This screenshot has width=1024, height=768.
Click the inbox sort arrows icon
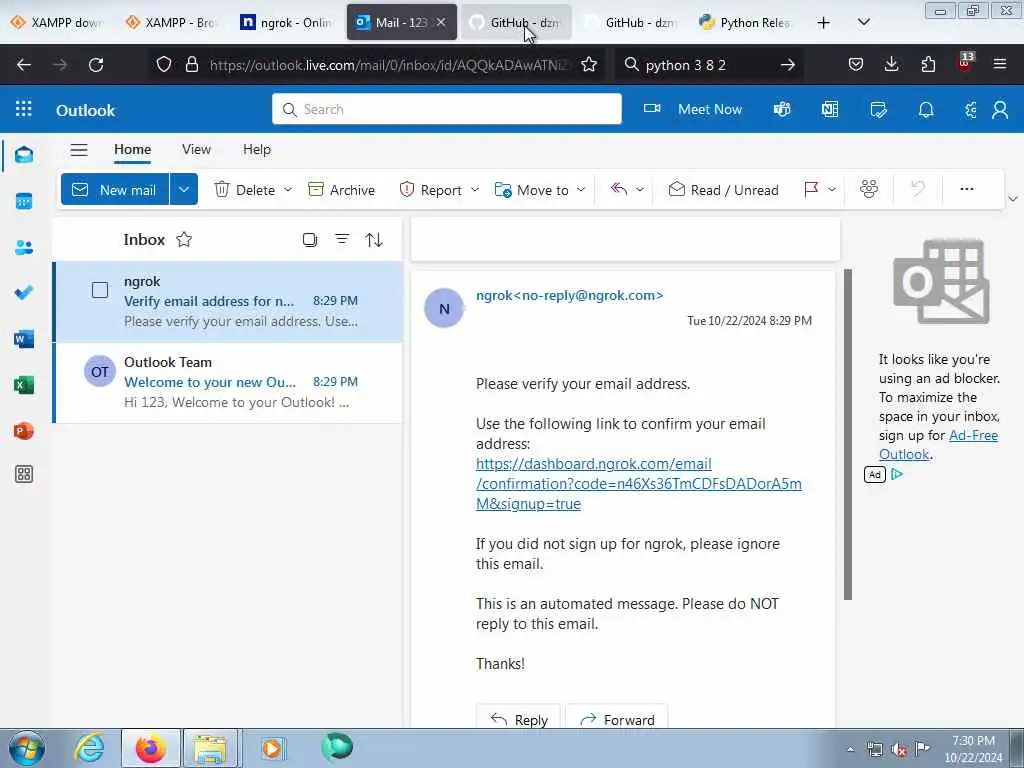pos(374,240)
